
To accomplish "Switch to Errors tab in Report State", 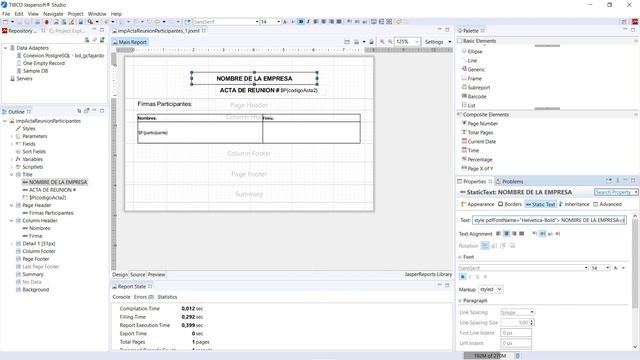I will [x=143, y=297].
